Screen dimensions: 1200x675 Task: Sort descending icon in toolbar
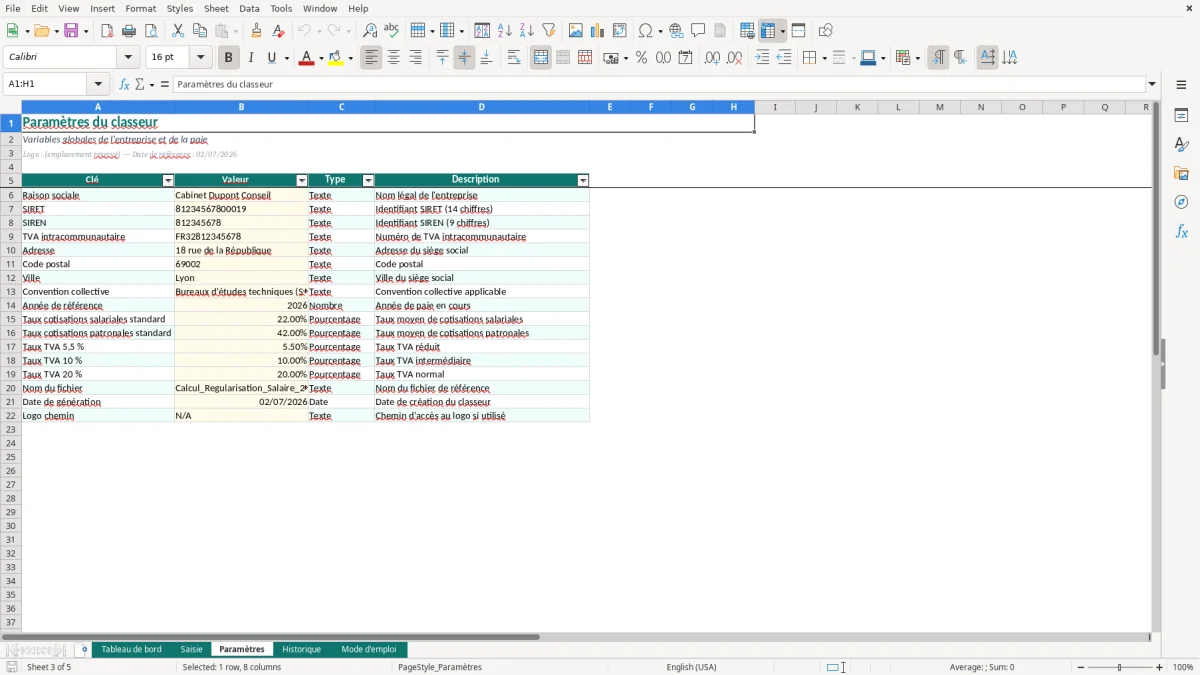[x=527, y=31]
